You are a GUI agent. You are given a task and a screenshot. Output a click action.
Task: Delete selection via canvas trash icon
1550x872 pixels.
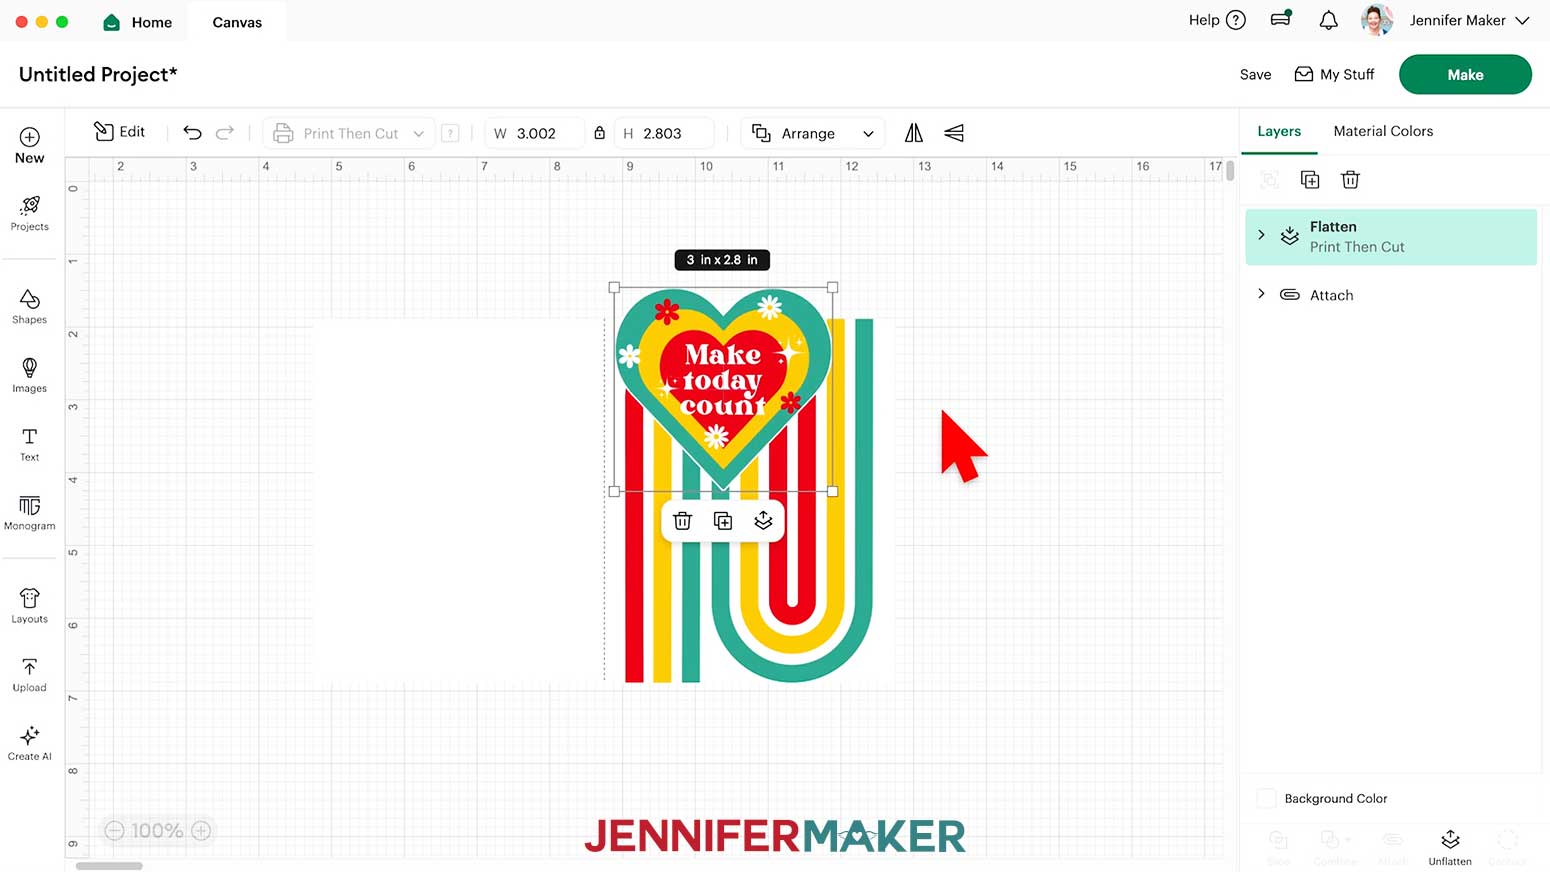(682, 521)
